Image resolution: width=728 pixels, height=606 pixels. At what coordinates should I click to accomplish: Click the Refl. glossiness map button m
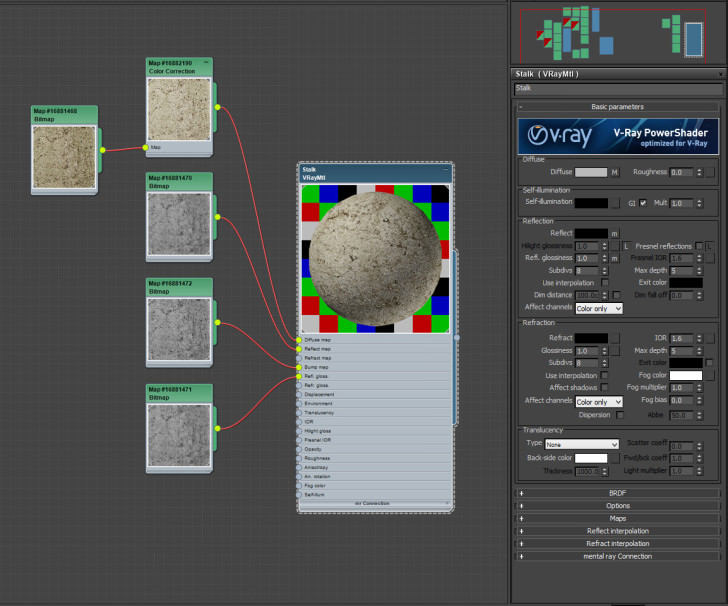(615, 258)
